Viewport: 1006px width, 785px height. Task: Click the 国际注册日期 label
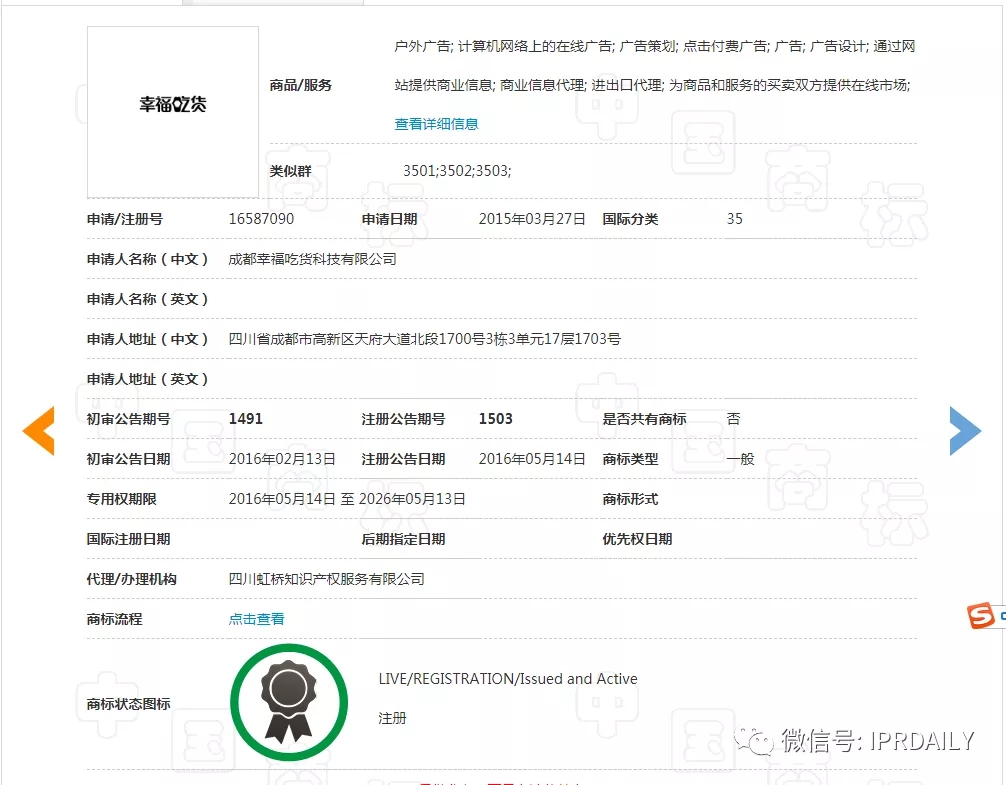[x=128, y=539]
